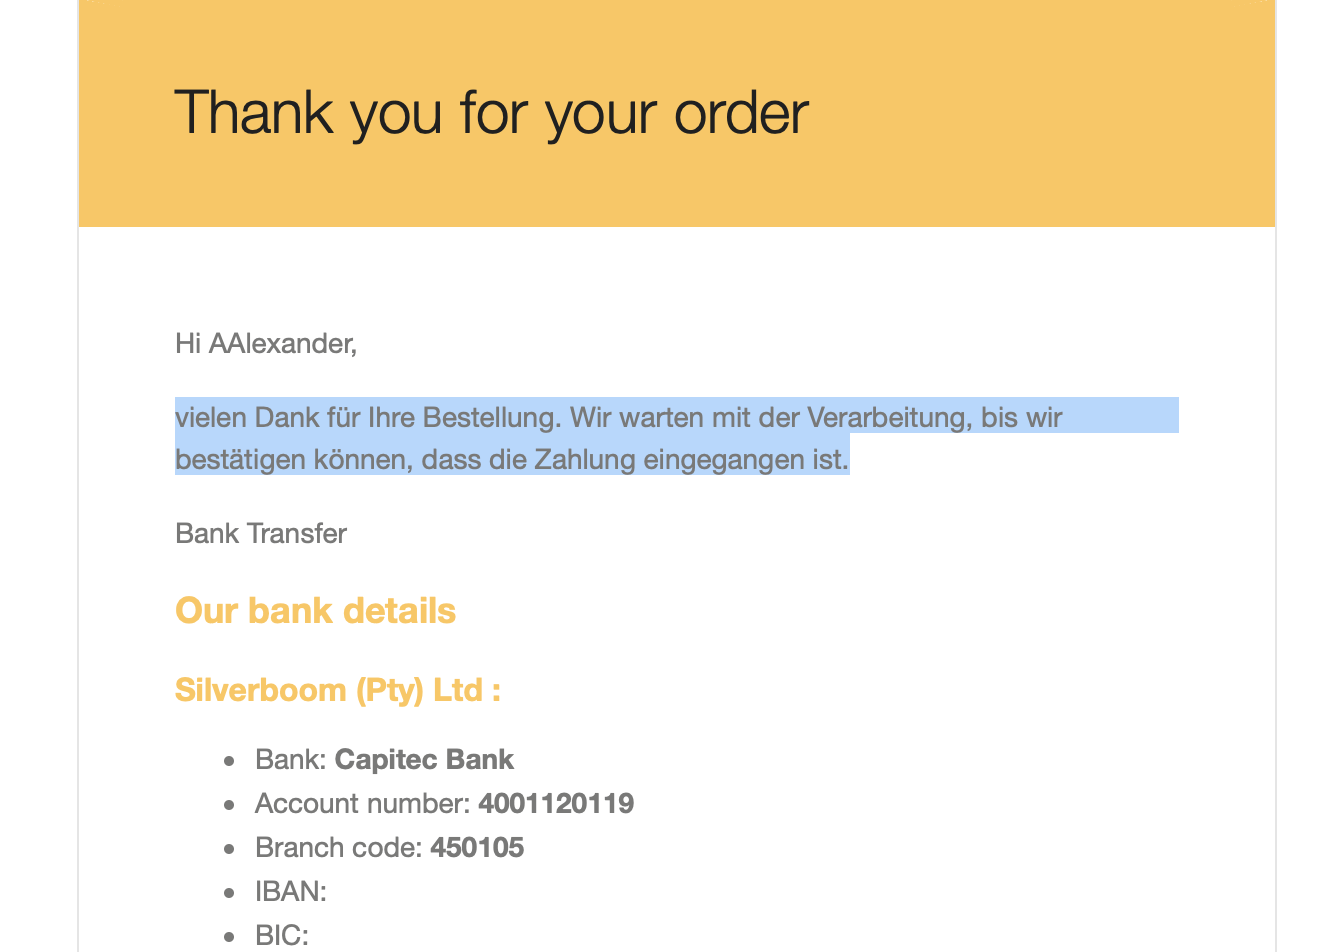Click the branch code 450105
Image resolution: width=1342 pixels, height=952 pixels.
(x=477, y=847)
